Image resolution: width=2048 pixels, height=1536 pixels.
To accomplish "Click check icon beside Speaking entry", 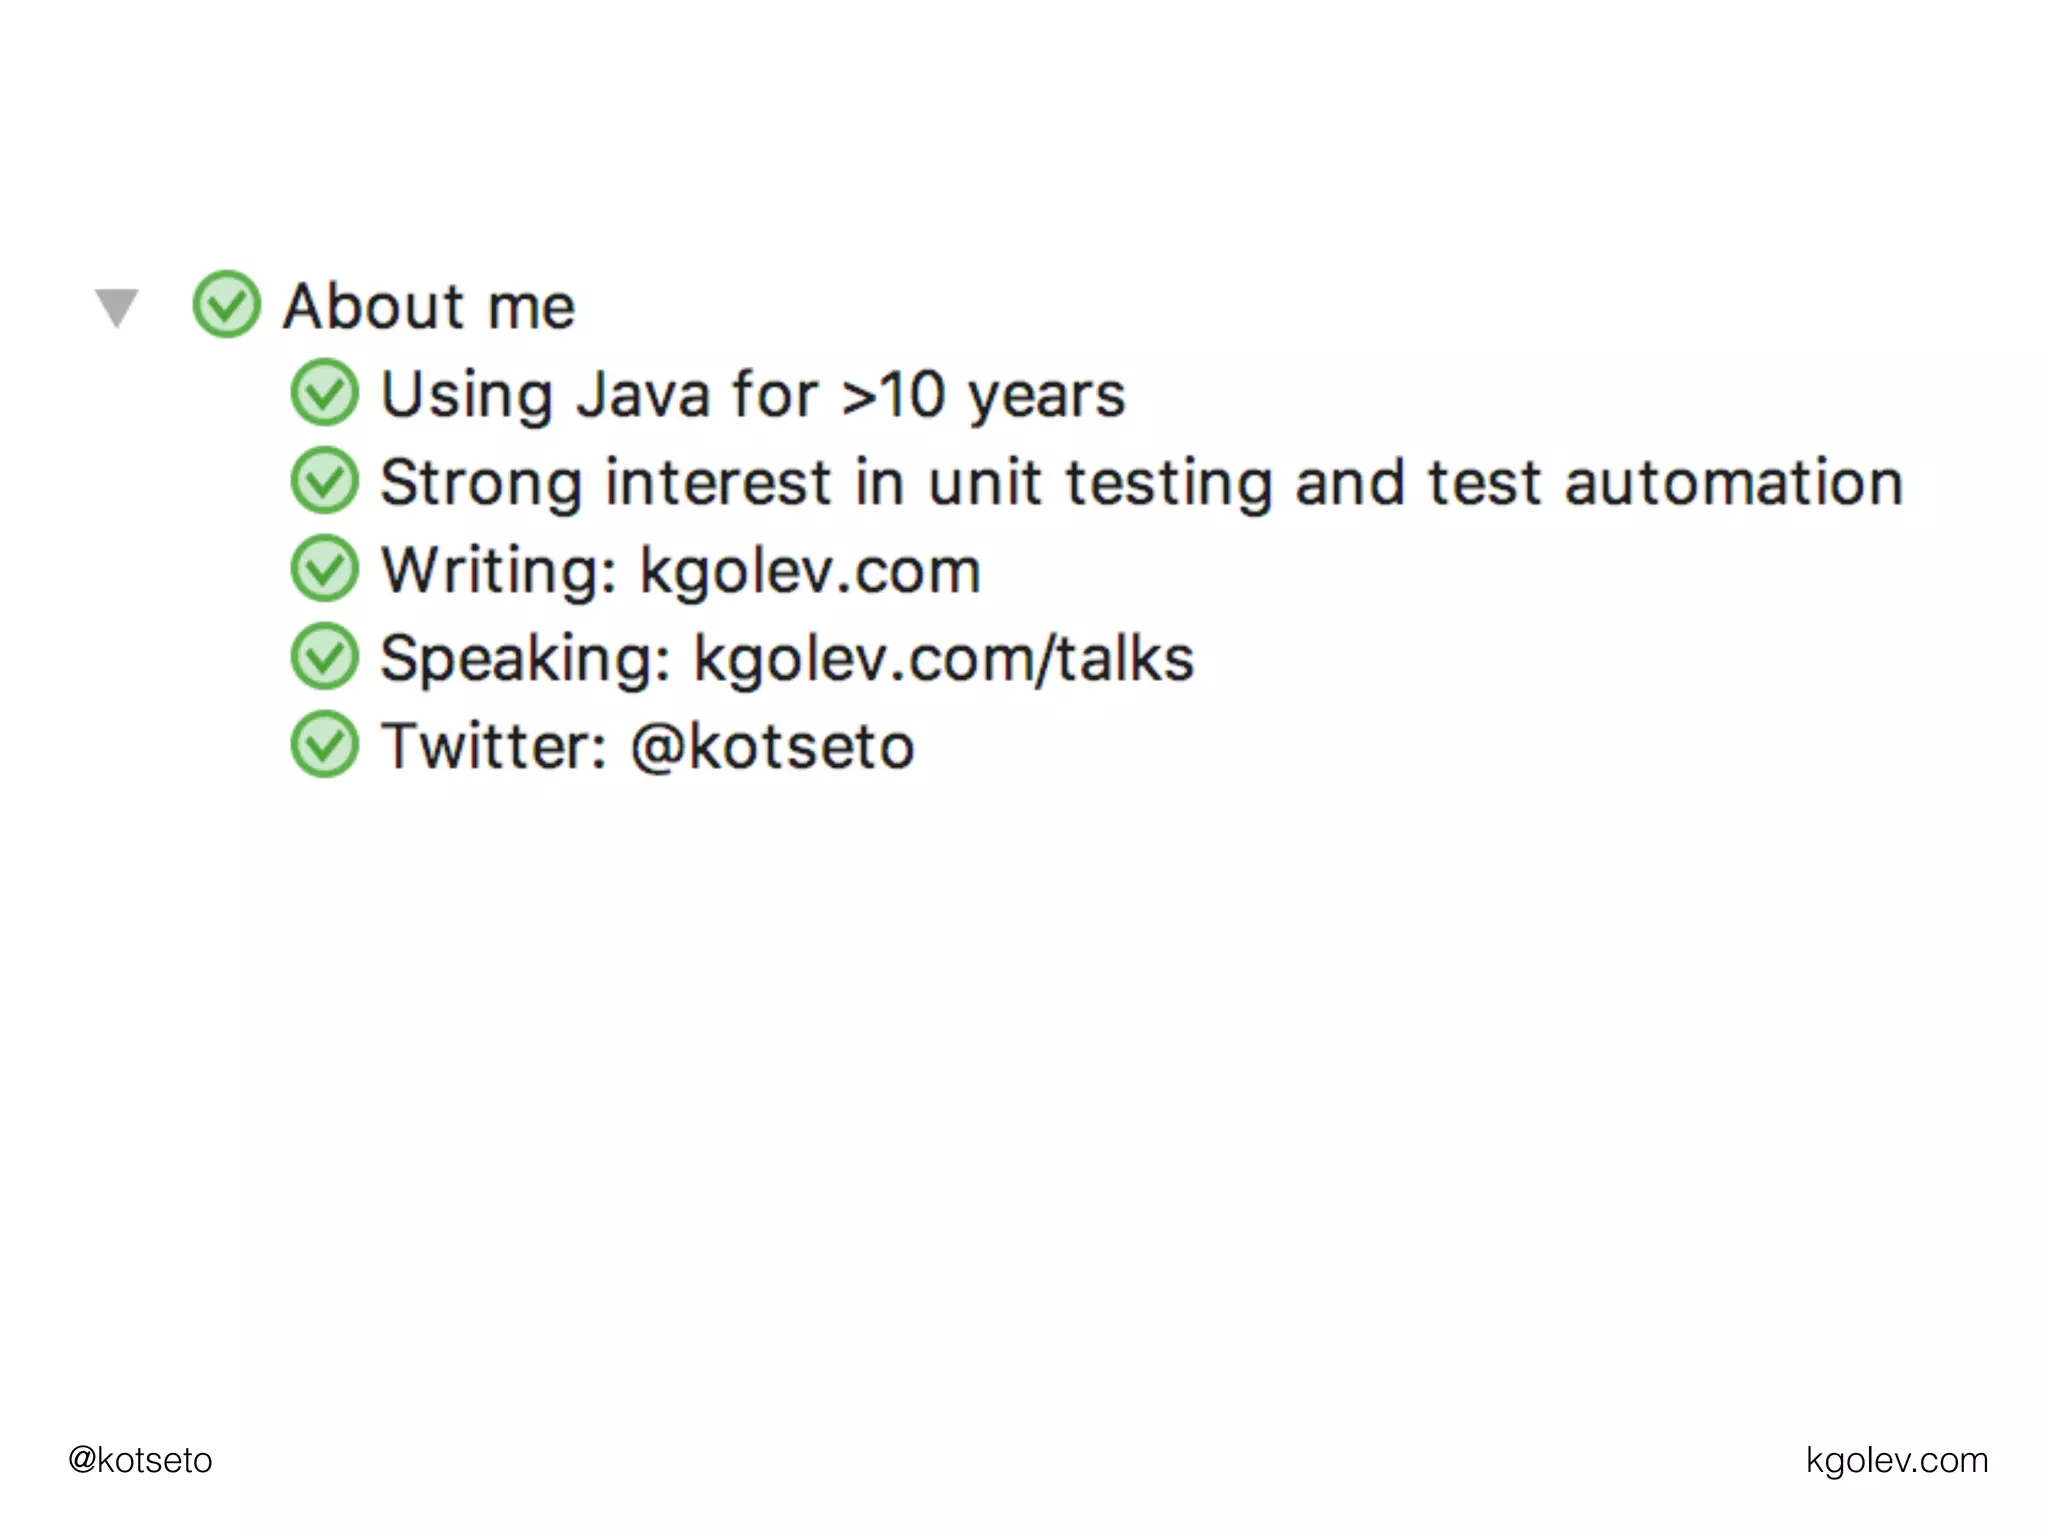I will [x=324, y=657].
